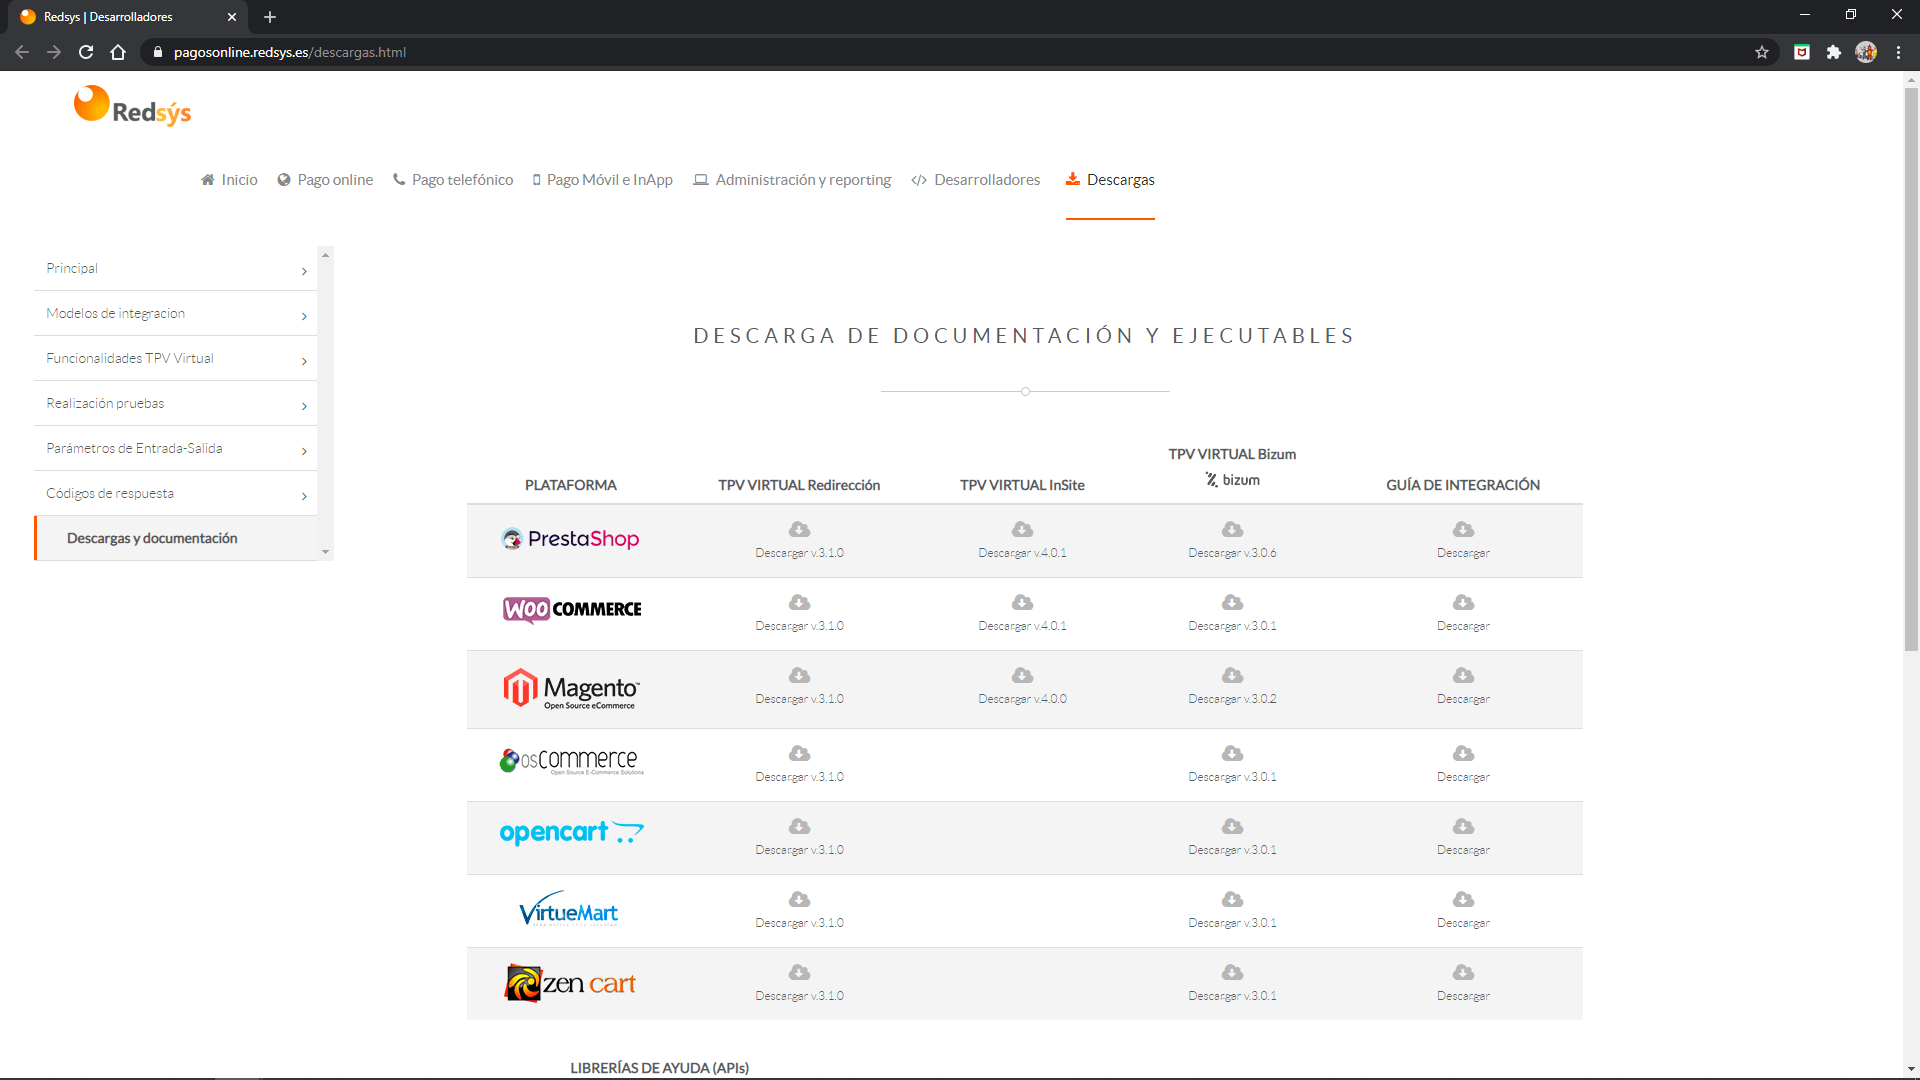Screen dimensions: 1920x1080
Task: Click the PrestaShop platform logo
Action: (570, 539)
